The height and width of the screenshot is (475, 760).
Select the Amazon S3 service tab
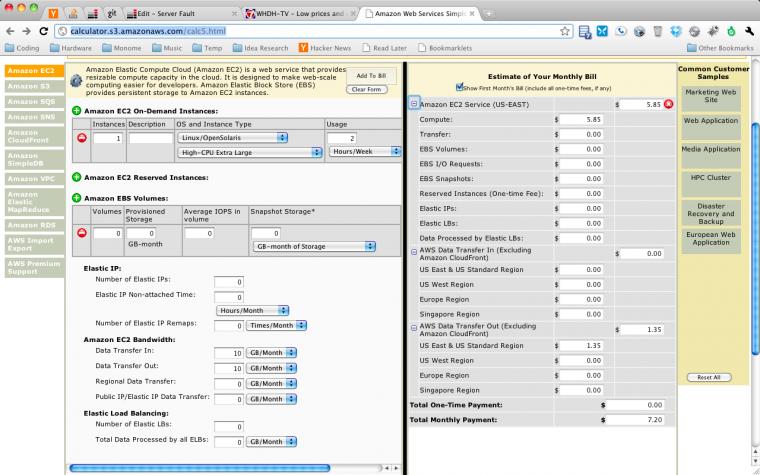[x=34, y=86]
